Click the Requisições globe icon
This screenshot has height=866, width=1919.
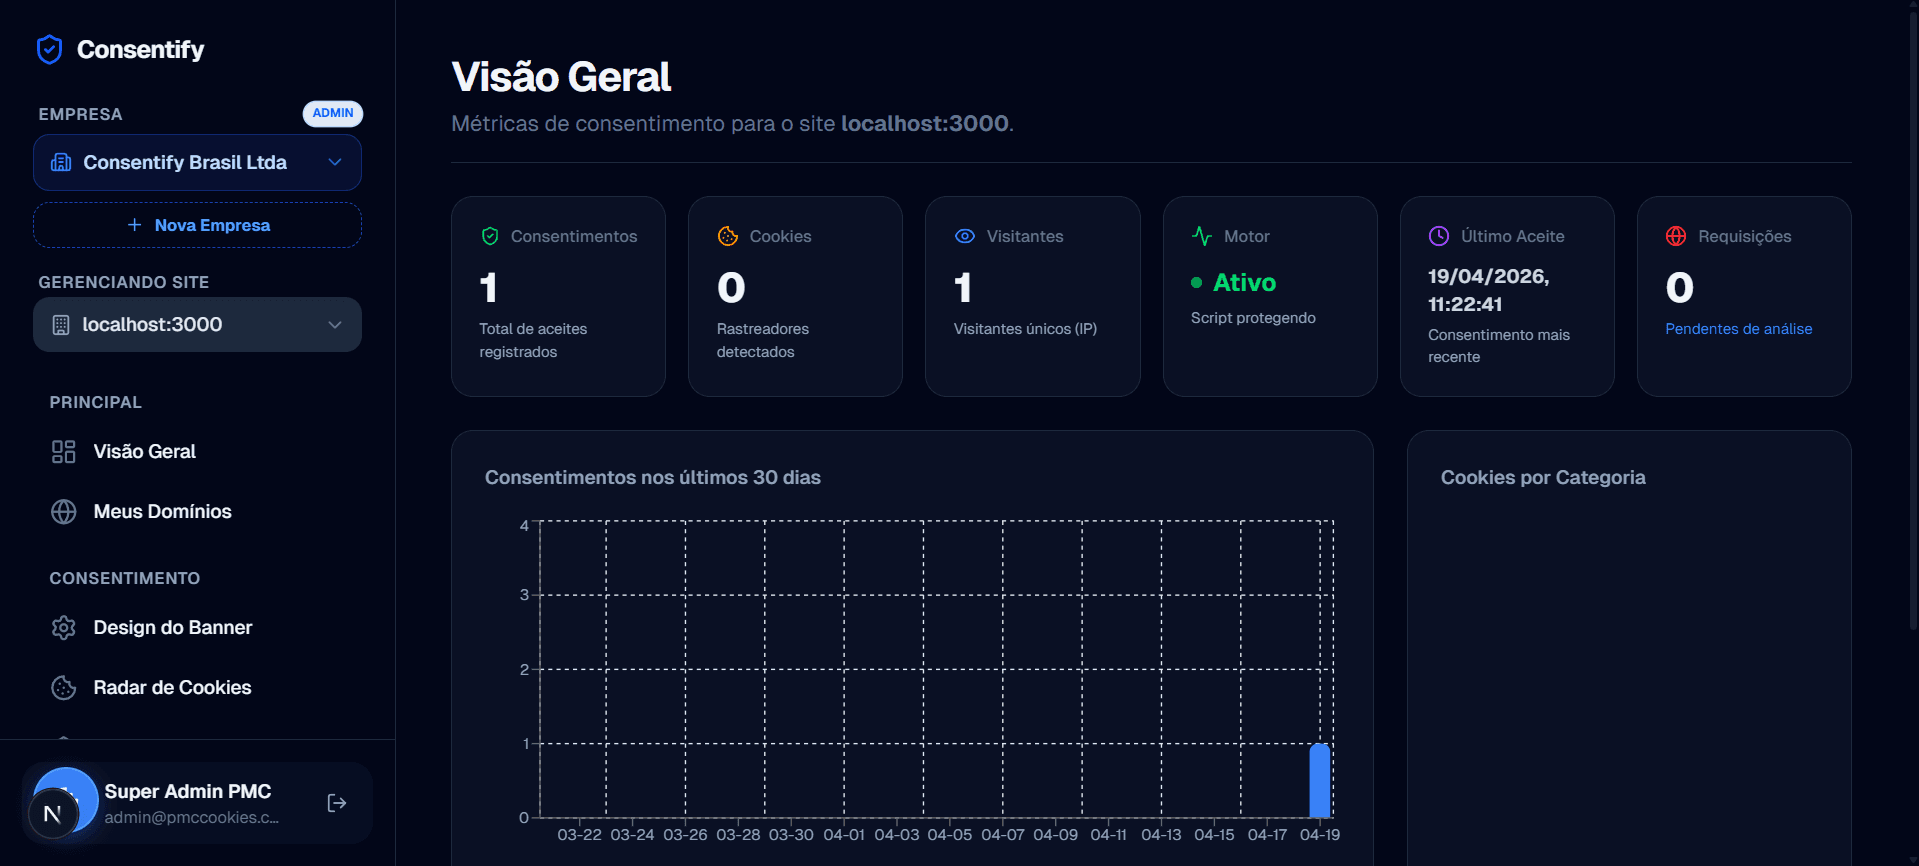point(1676,236)
